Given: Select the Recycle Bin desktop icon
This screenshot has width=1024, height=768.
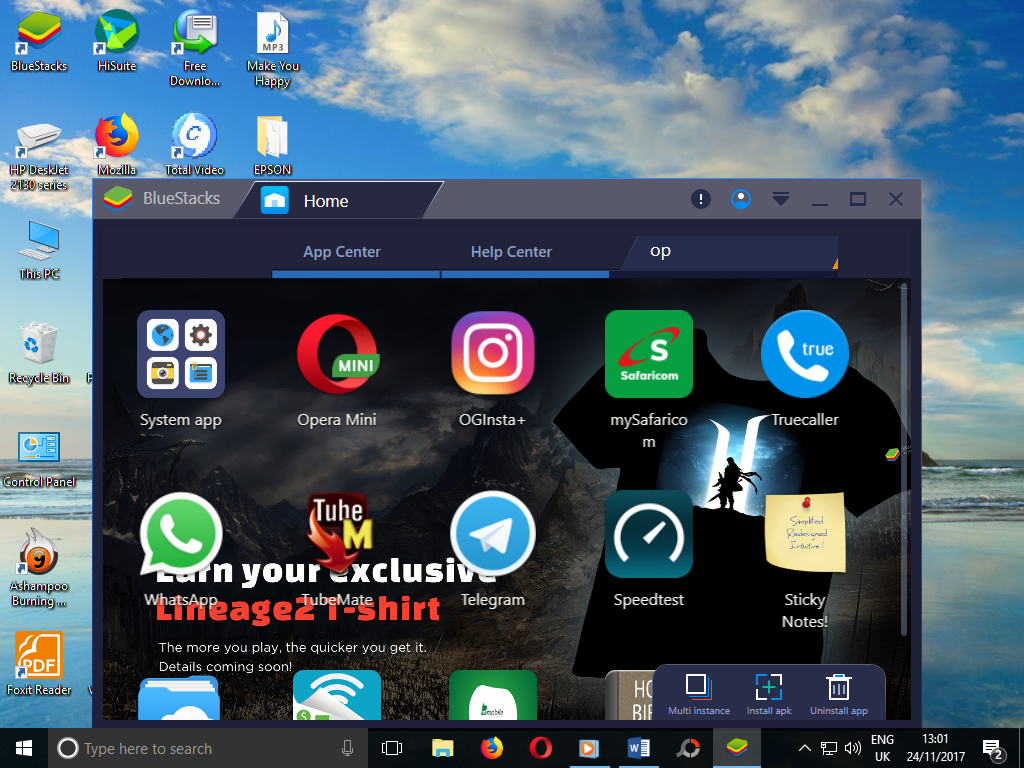Looking at the screenshot, I should (39, 353).
